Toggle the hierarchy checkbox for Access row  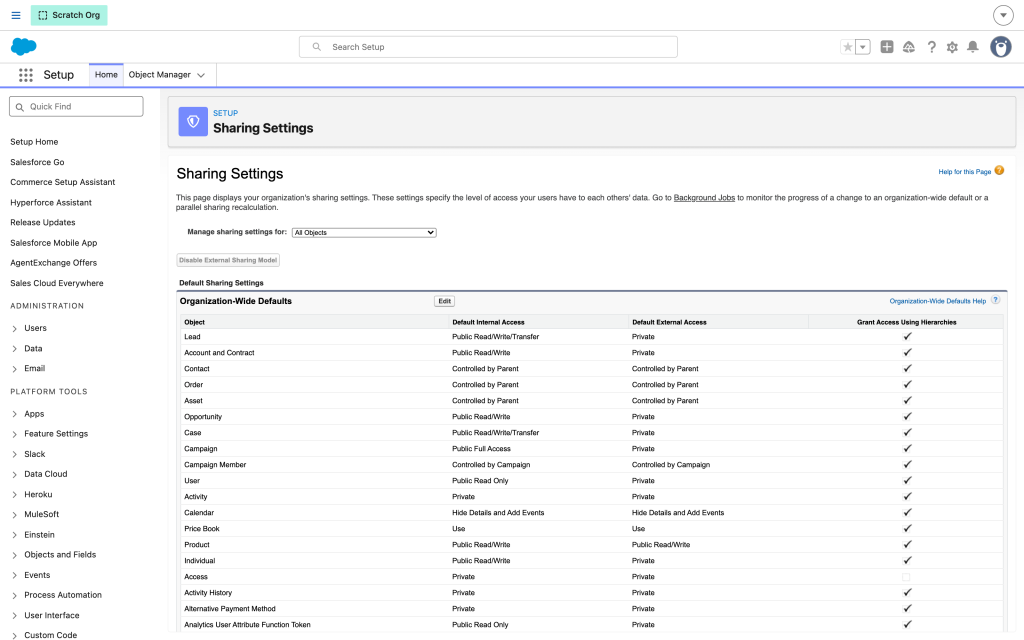[906, 577]
